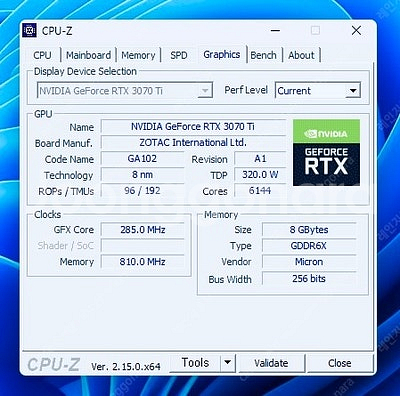Viewport: 400px width, 396px height.
Task: Click the A1 revision value
Action: [x=260, y=159]
